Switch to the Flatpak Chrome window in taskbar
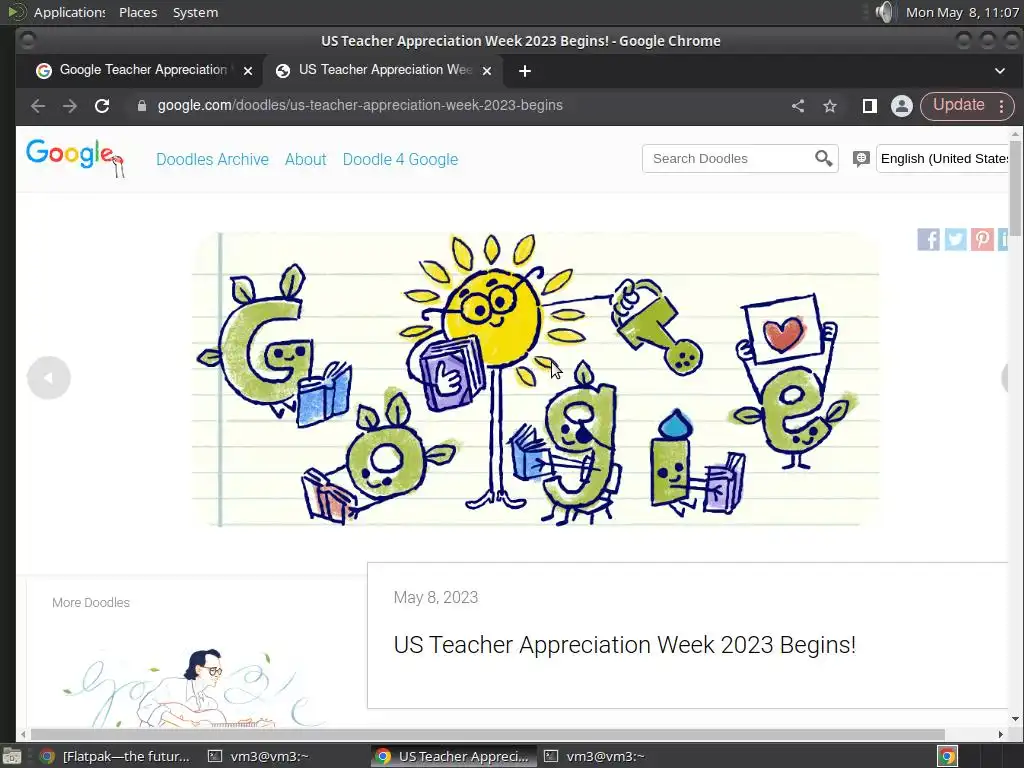Viewport: 1024px width, 768px height. [x=116, y=756]
